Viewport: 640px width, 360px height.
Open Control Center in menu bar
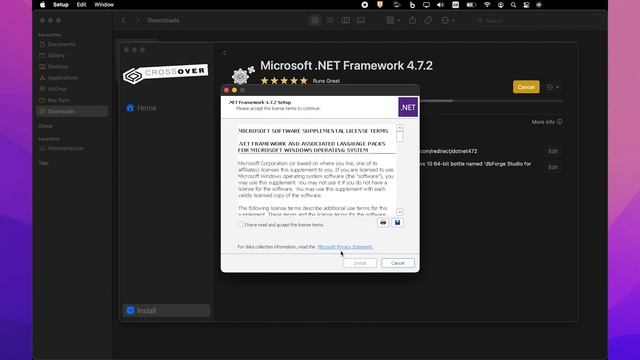click(x=526, y=5)
